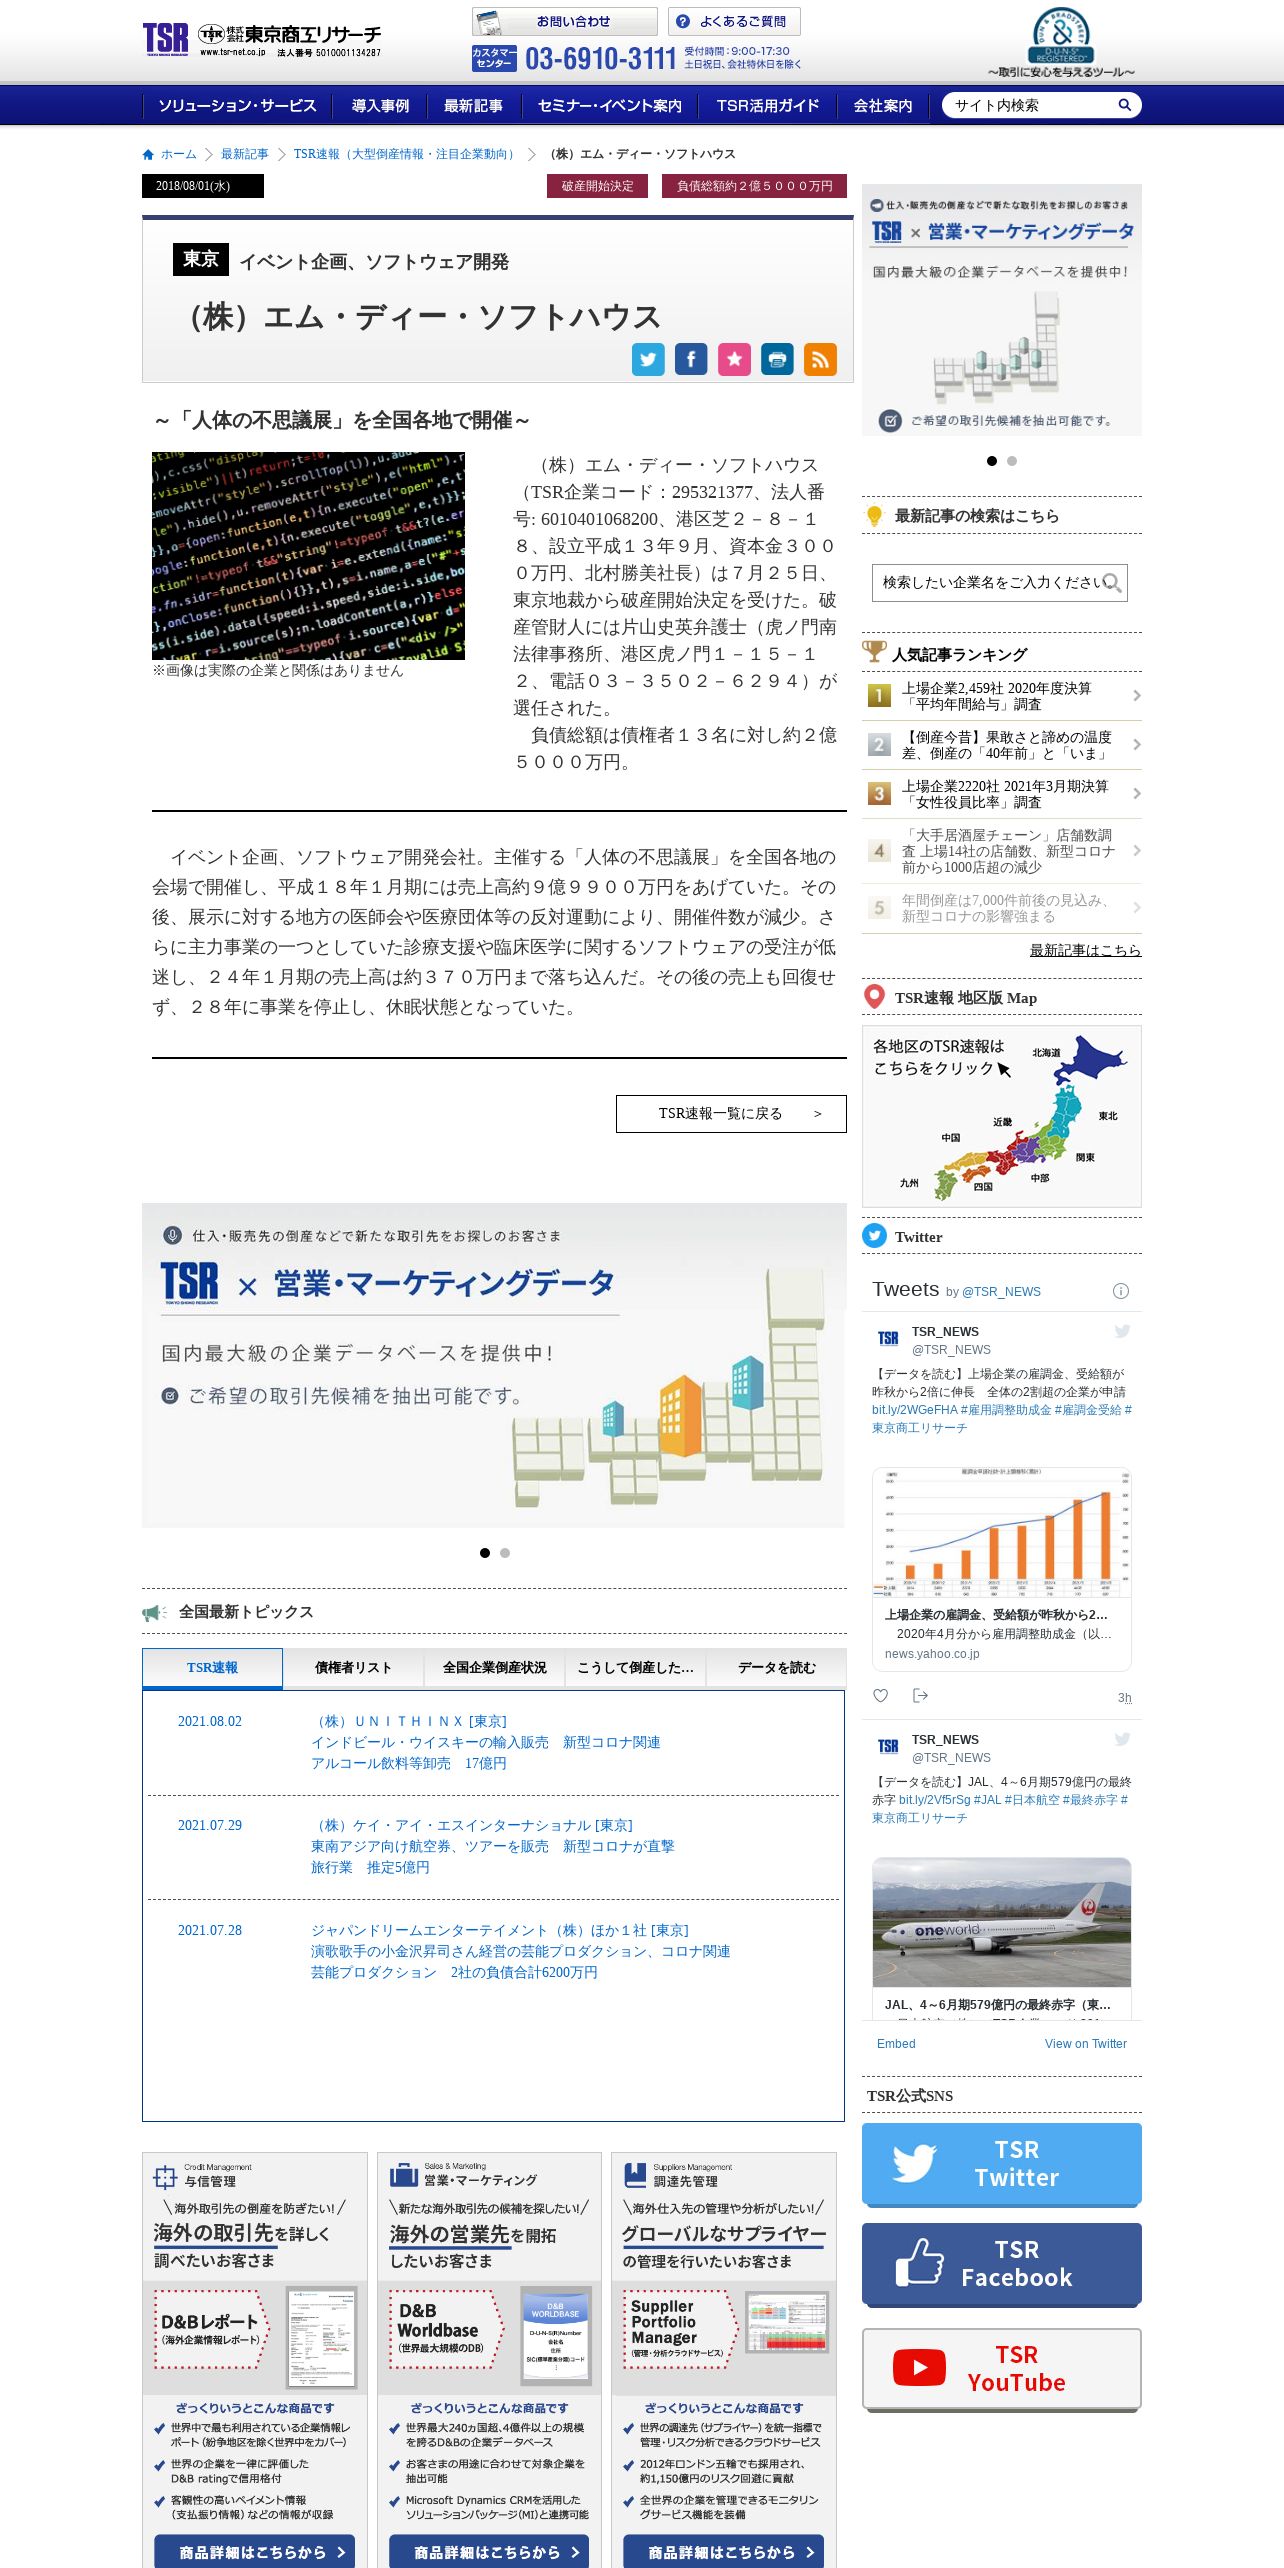Open （株）ＵＮＩＴＨＩＮＸ article link
This screenshot has width=1284, height=2568.
click(x=409, y=1721)
